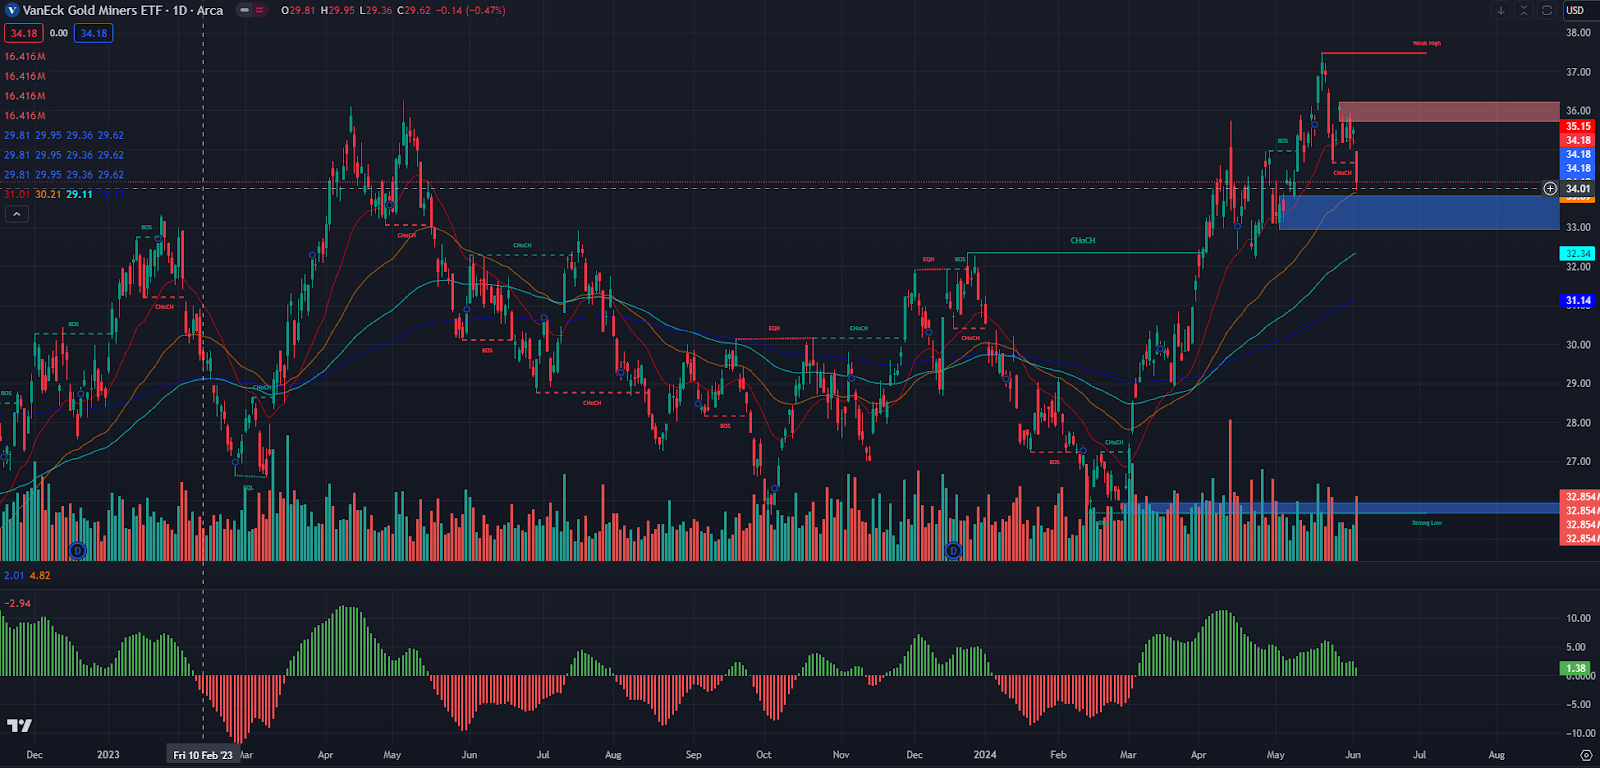This screenshot has width=1600, height=768.
Task: Click the red 35.15 price label
Action: pos(1579,126)
